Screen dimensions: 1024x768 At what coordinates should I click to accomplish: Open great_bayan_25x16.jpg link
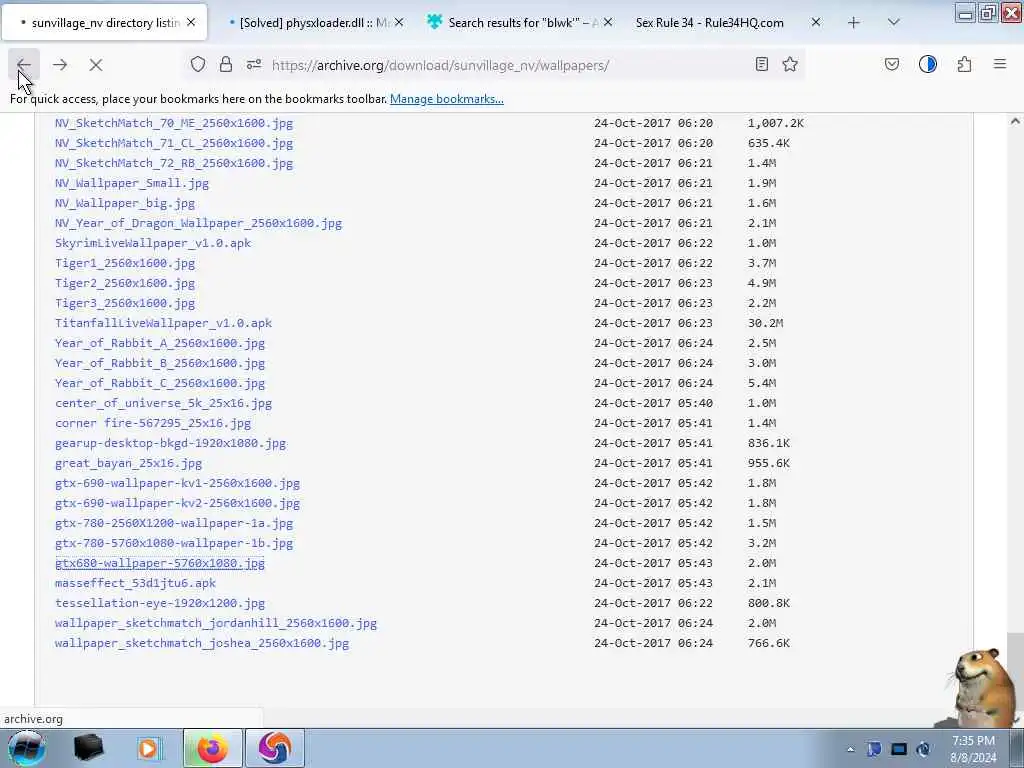pos(129,463)
